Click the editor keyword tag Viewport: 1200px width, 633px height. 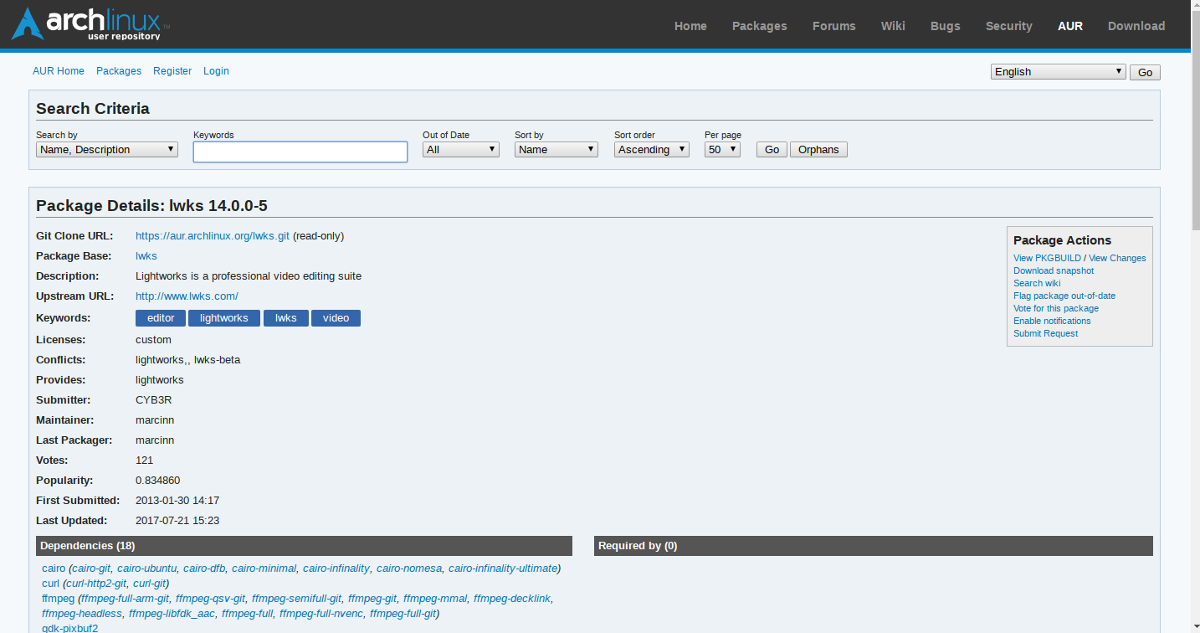160,318
